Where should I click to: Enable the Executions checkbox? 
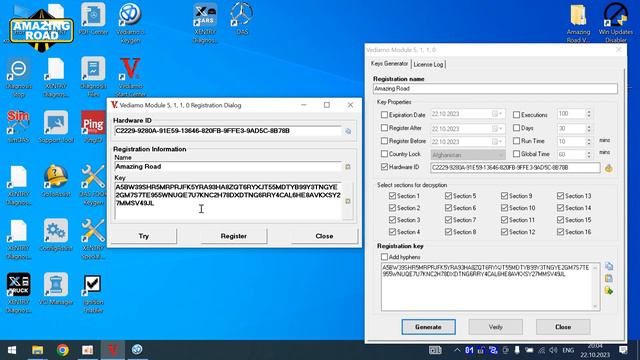(x=516, y=115)
